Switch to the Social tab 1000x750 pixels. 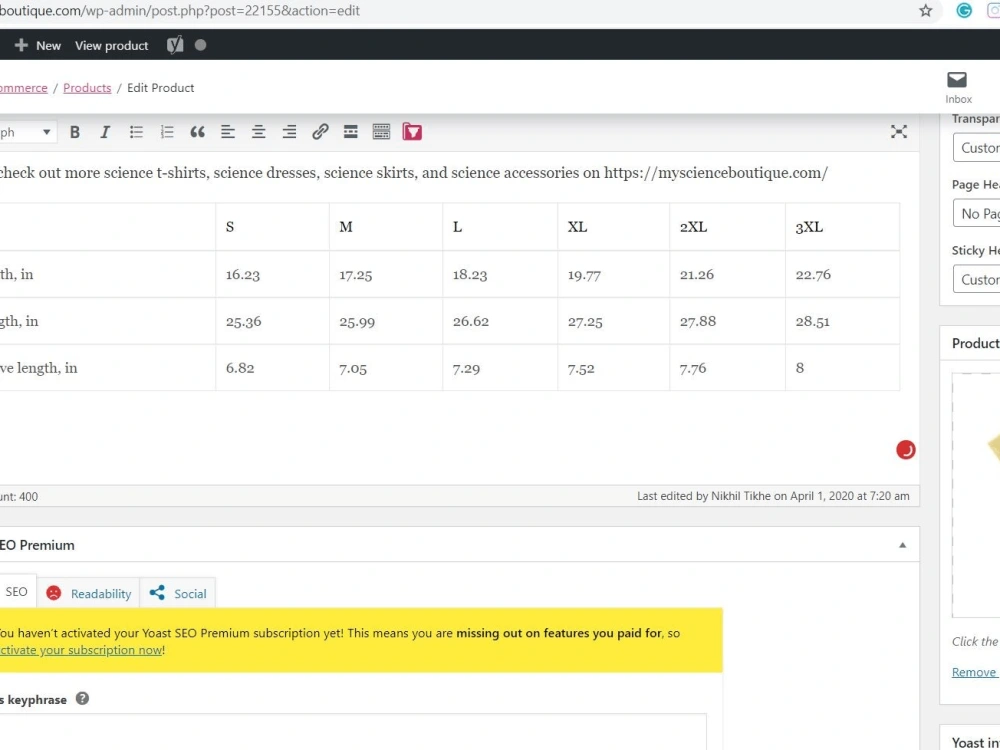pyautogui.click(x=178, y=593)
